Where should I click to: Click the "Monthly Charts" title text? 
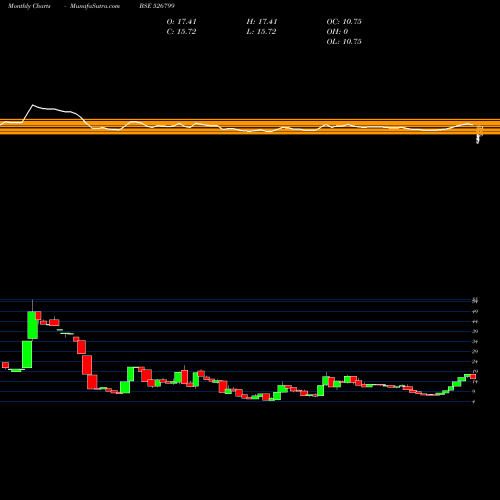29,6
